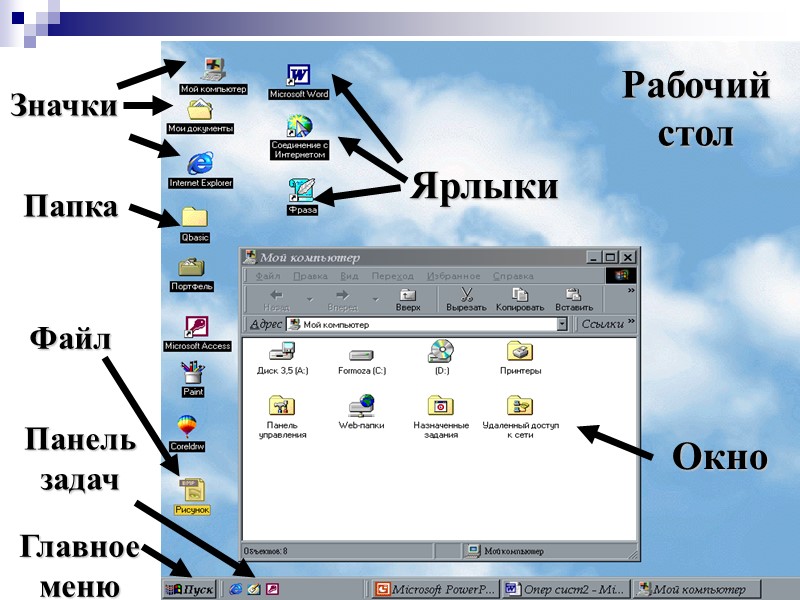This screenshot has width=800, height=600.
Task: Expand the Вперед history dropdown arrow
Action: pyautogui.click(x=375, y=299)
